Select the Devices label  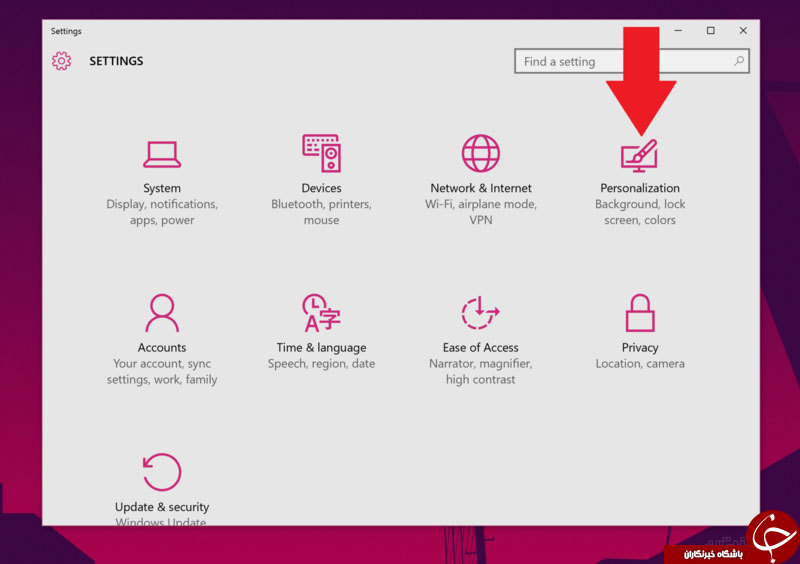pos(321,188)
